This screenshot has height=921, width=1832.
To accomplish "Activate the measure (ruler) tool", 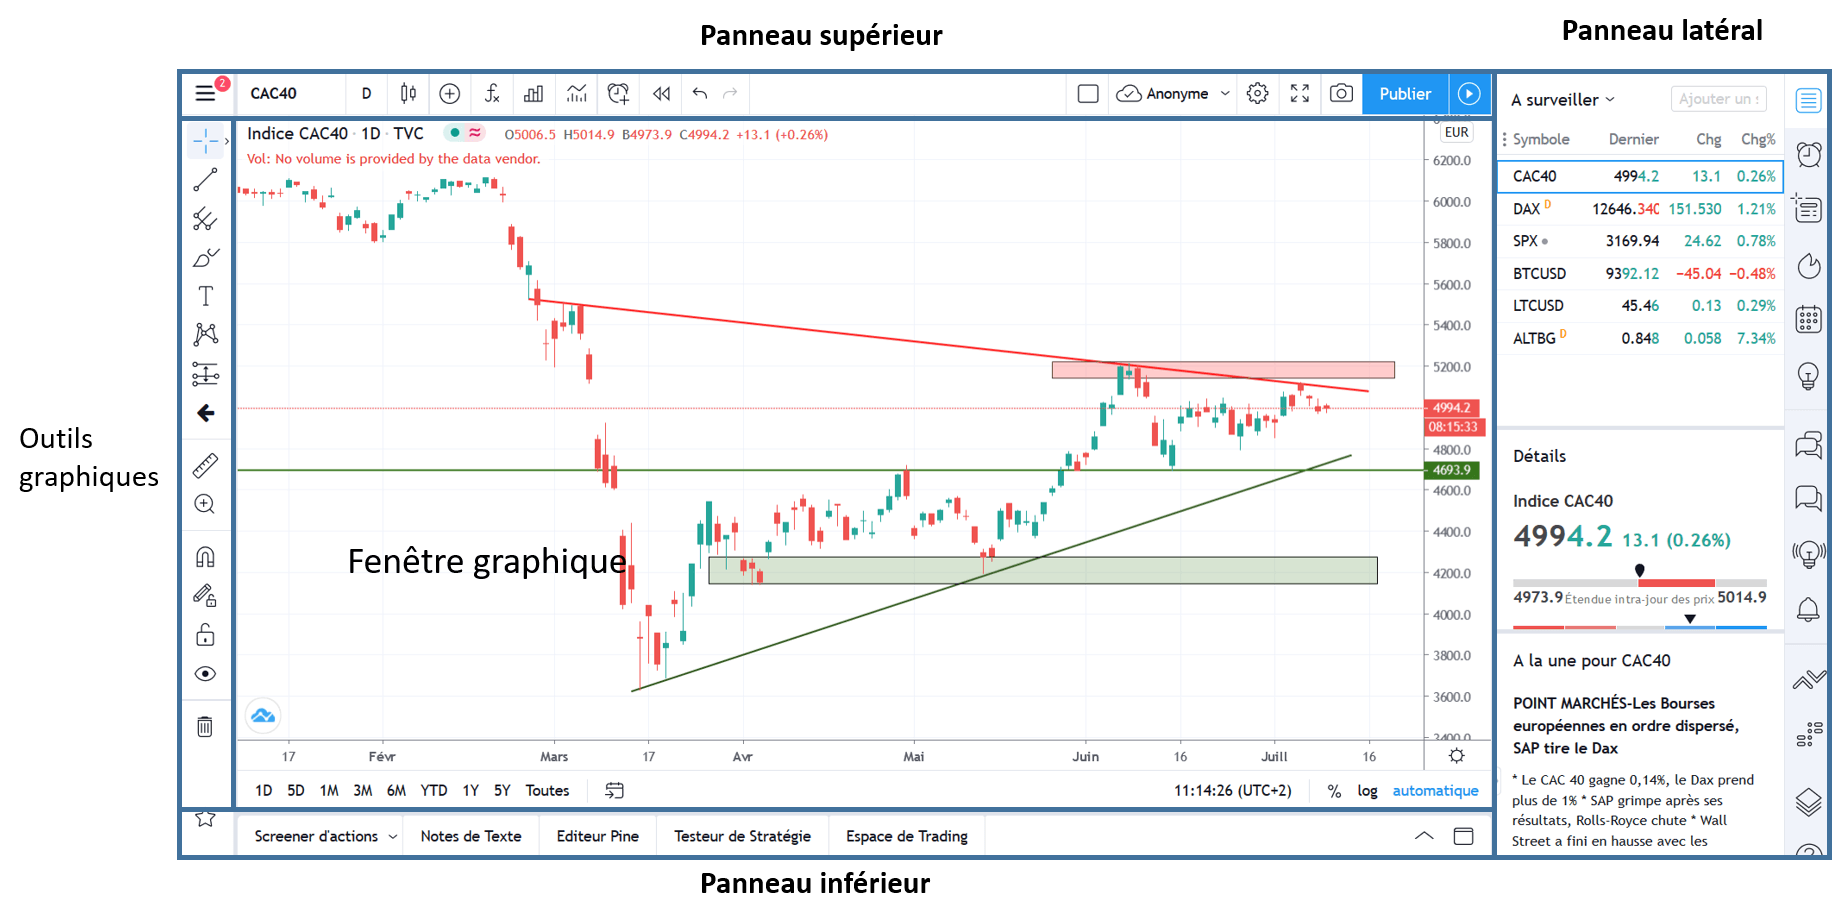I will pyautogui.click(x=205, y=465).
